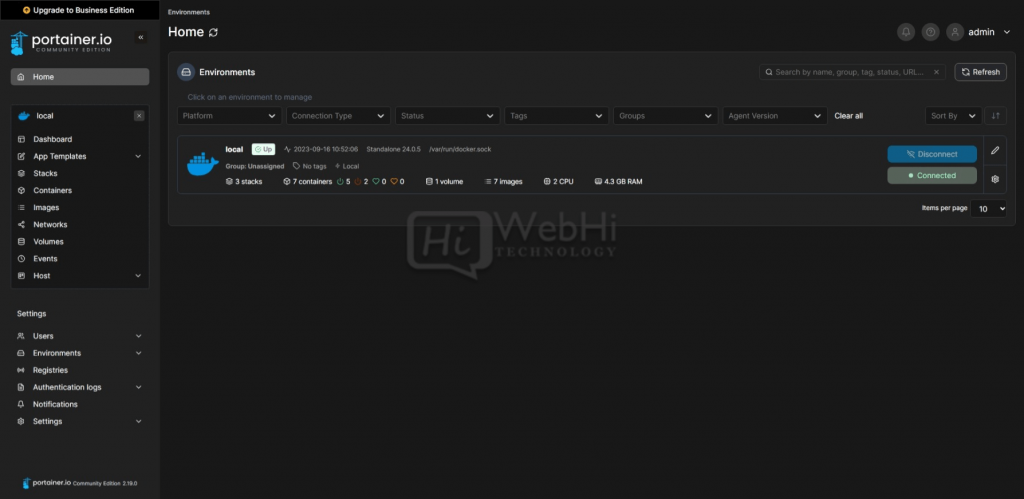
Task: Go to Stacks in the sidebar
Action: tap(45, 173)
